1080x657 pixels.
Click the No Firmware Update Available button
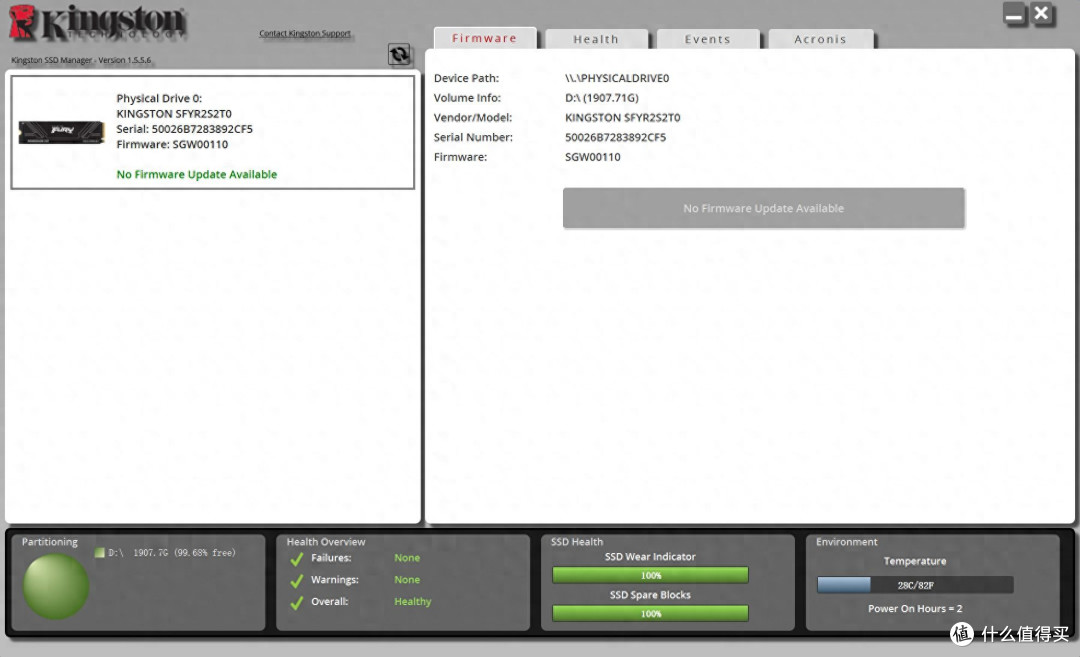763,208
